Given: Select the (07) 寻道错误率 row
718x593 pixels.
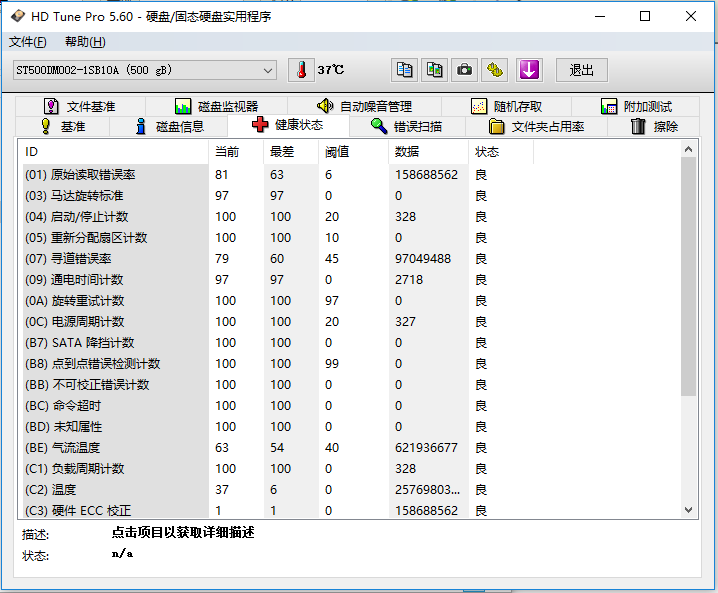Looking at the screenshot, I should (x=277, y=259).
